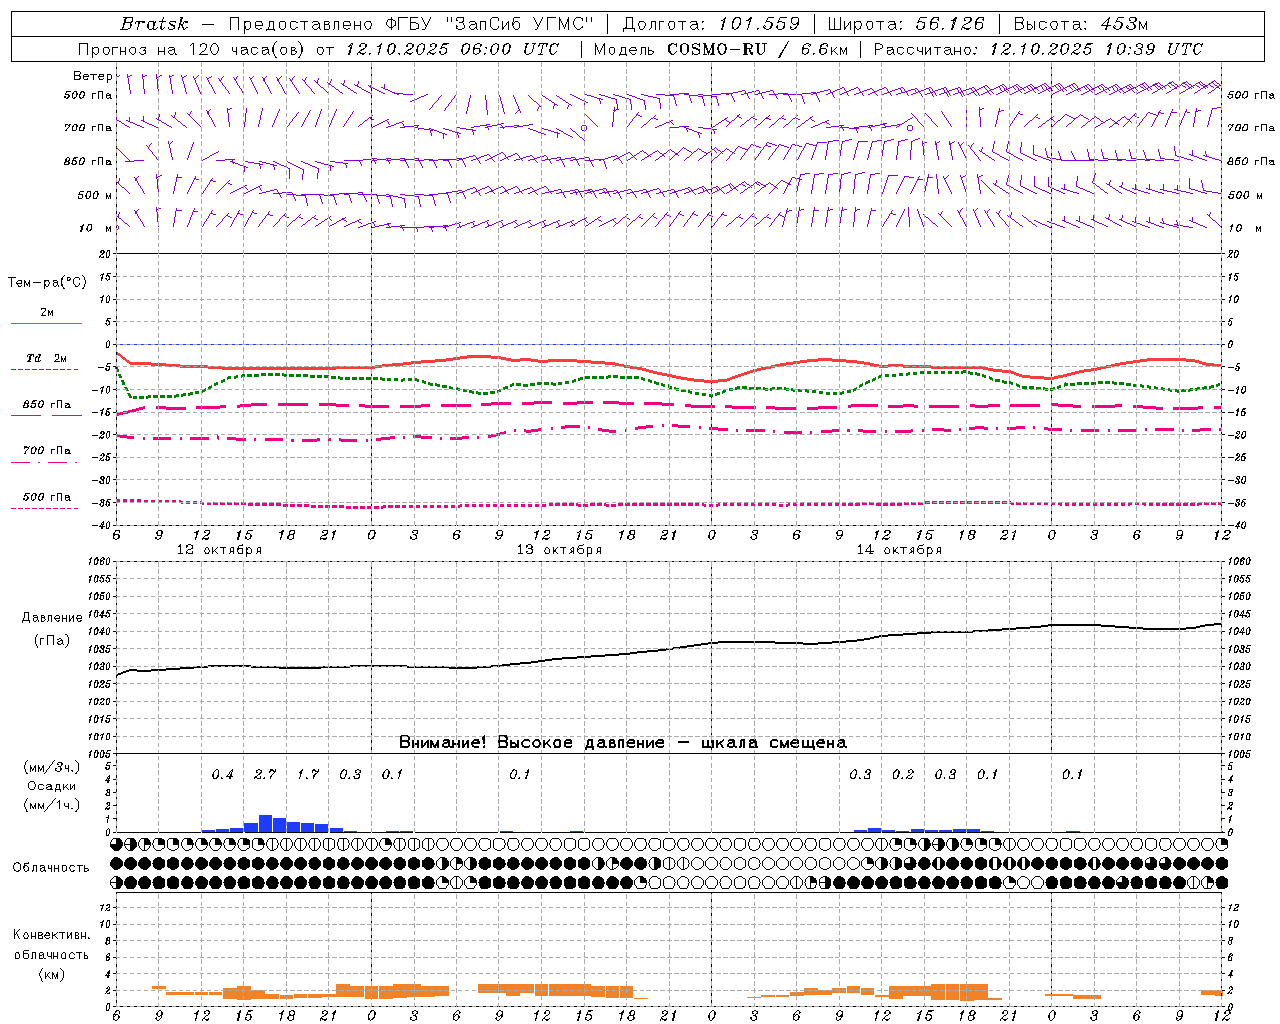Click the Давление pressure panel label

[x=52, y=618]
